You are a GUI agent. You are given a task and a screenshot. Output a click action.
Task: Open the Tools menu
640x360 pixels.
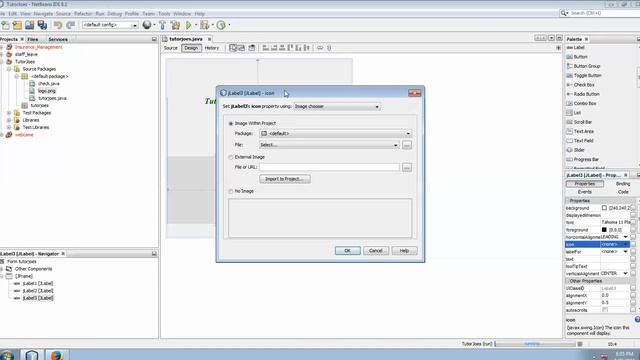click(164, 13)
